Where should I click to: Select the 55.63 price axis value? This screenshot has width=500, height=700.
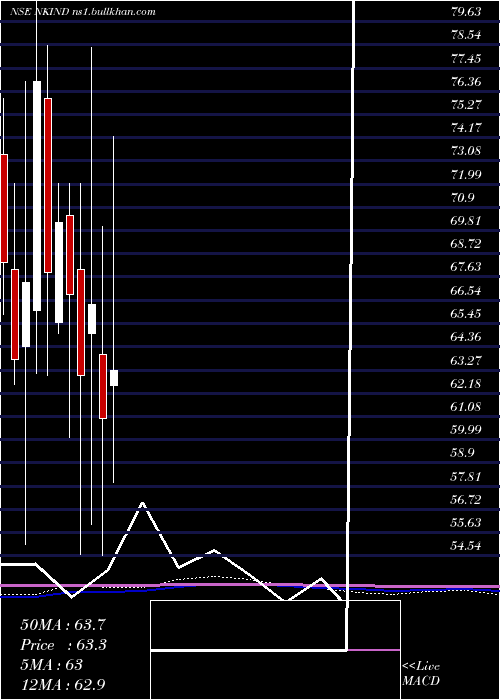tap(466, 522)
